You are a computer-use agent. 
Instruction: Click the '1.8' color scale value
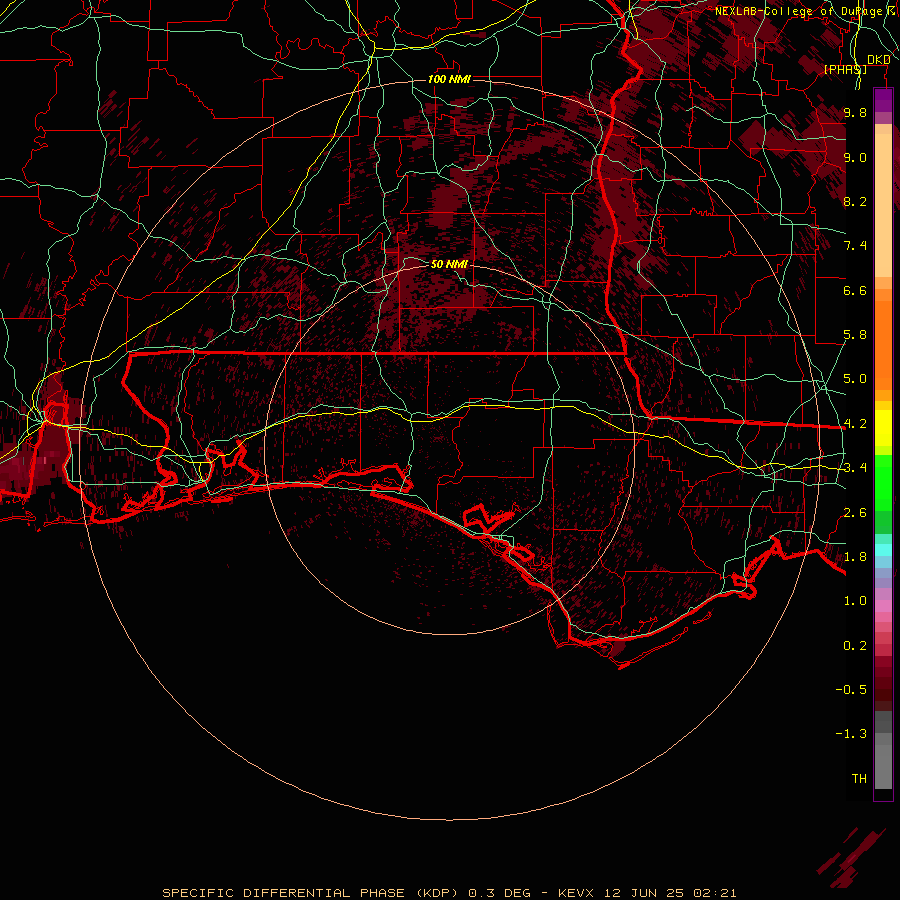point(855,557)
